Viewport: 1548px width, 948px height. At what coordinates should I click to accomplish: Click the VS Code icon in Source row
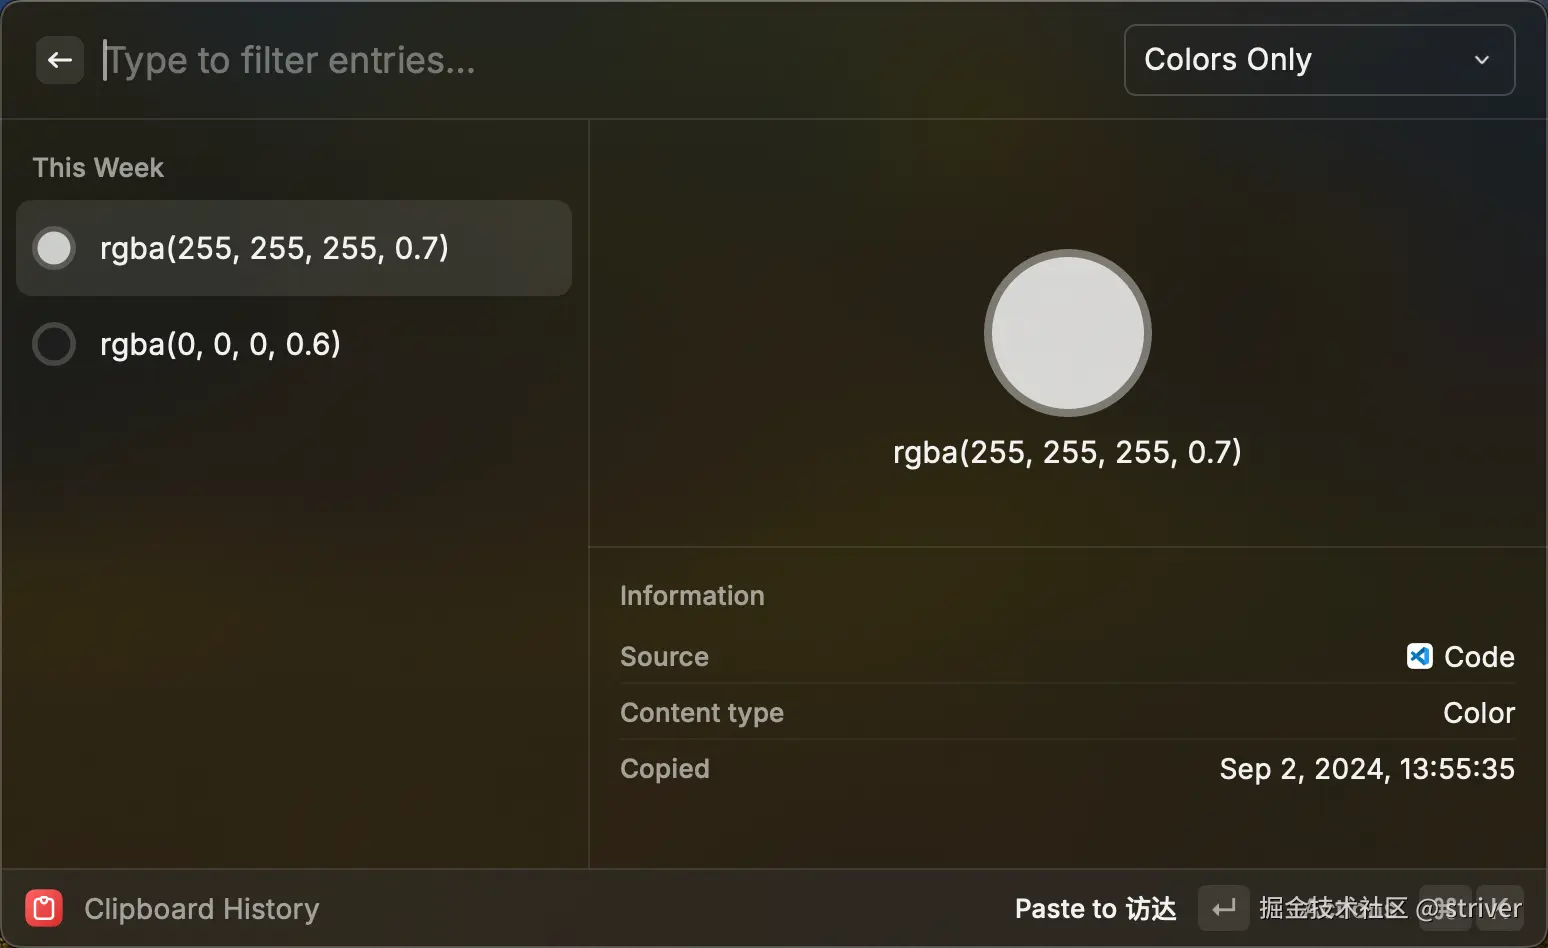[x=1419, y=656]
